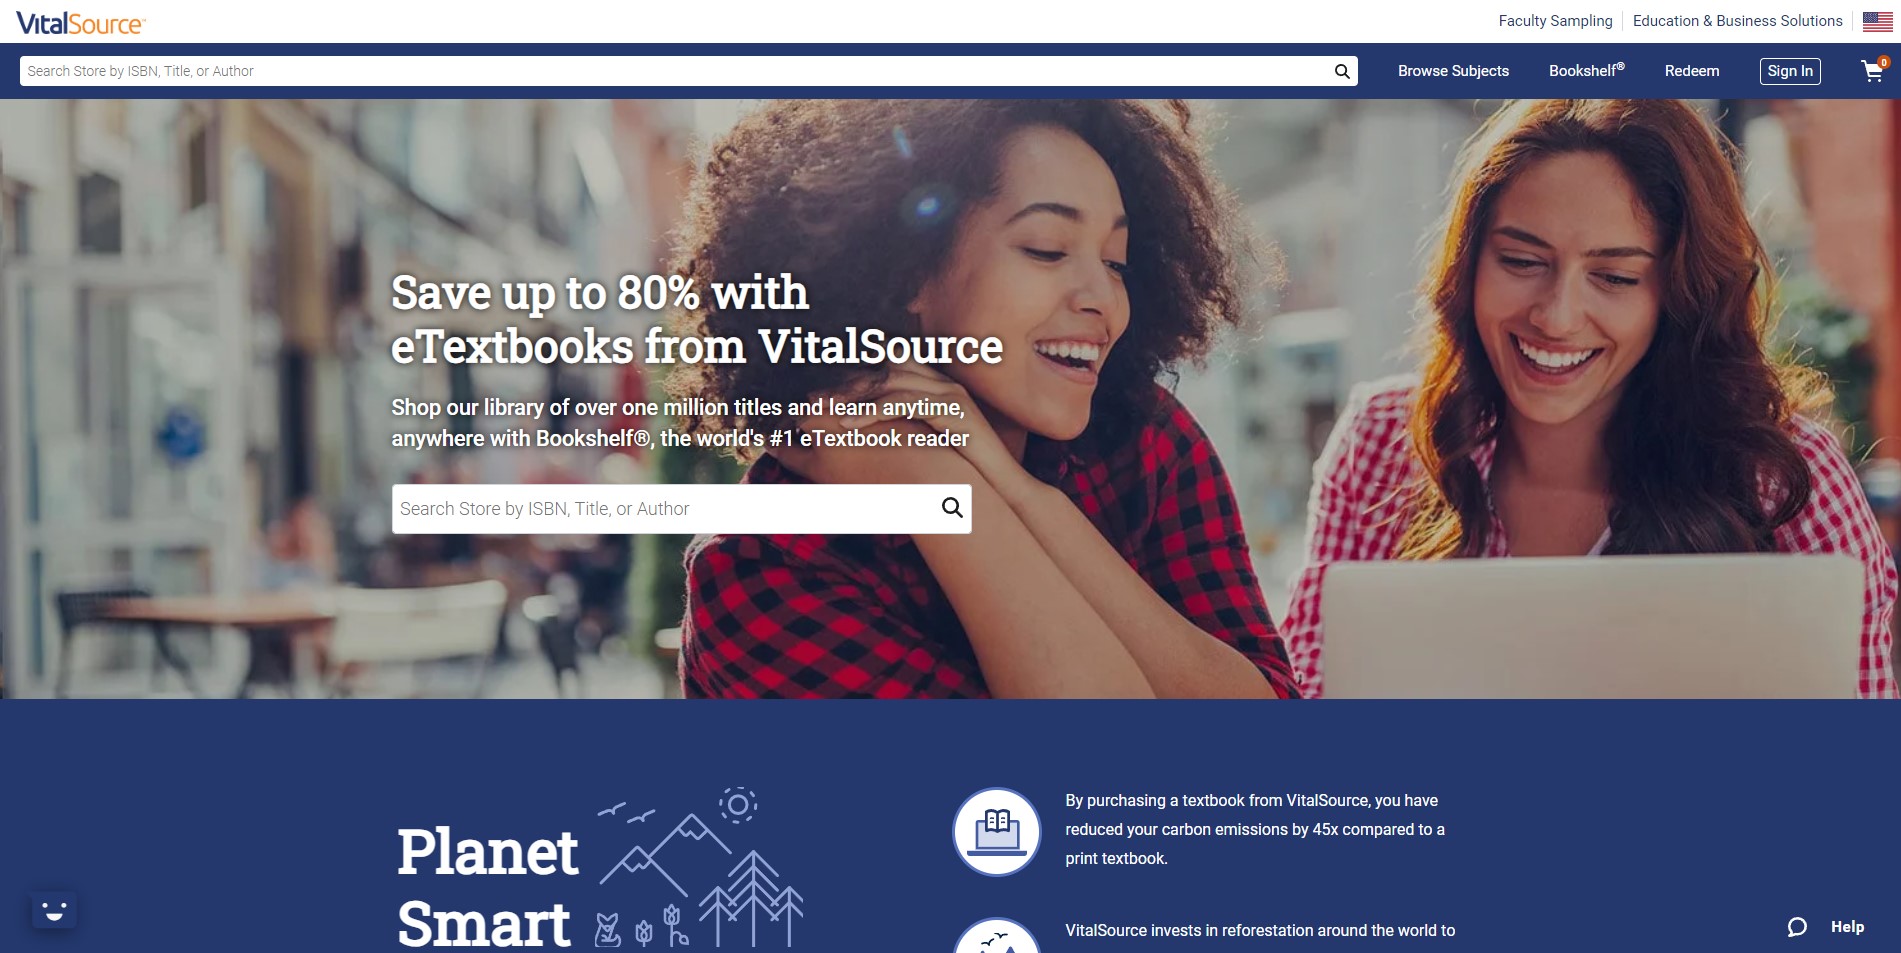Click the laptop book circle icon
The image size is (1901, 953).
(997, 831)
